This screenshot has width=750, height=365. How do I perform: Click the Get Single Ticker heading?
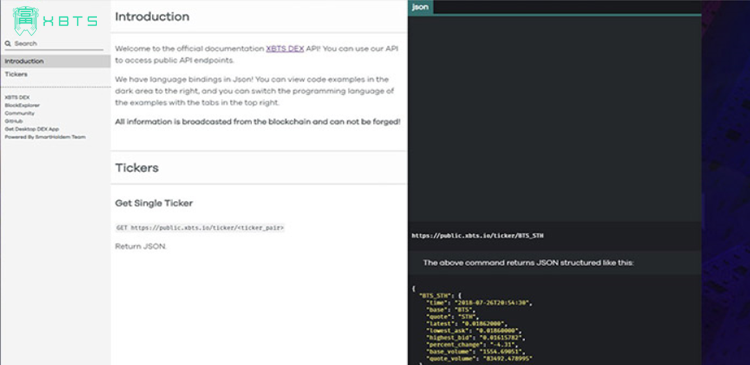154,203
